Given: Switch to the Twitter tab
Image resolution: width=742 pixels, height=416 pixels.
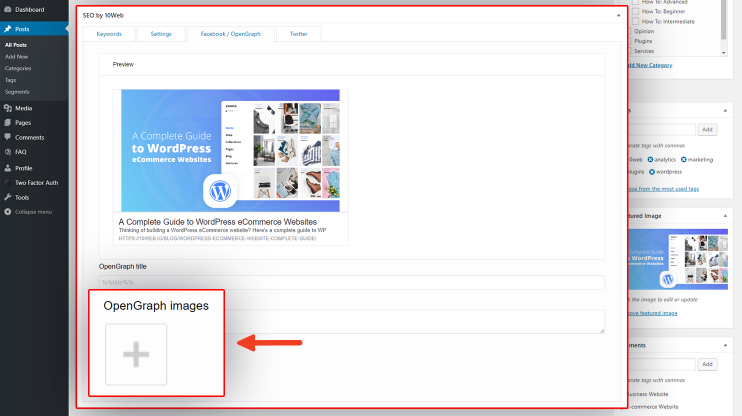Looking at the screenshot, I should [x=299, y=34].
